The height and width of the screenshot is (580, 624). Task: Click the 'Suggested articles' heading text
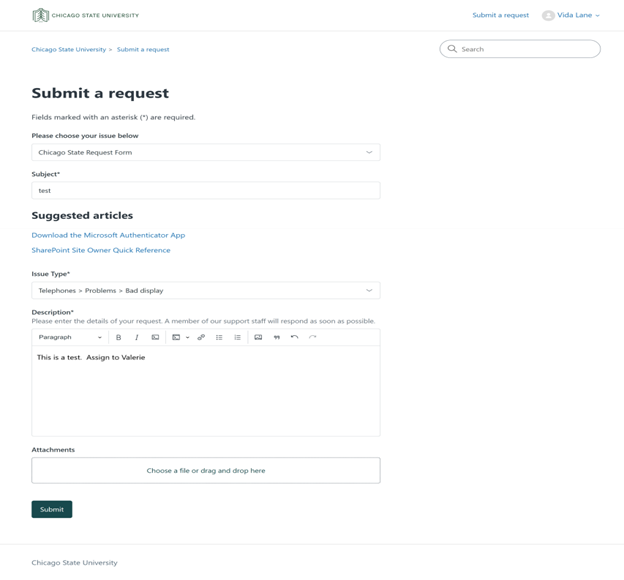click(x=82, y=215)
